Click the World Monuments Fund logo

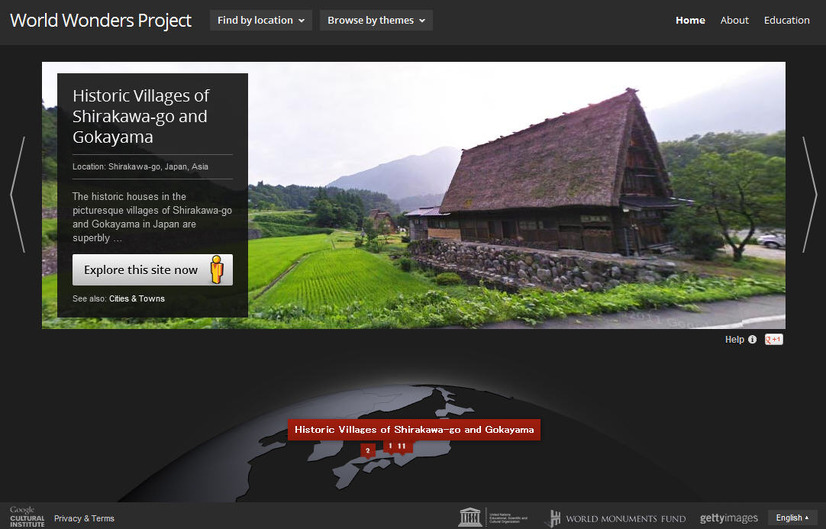pos(615,518)
